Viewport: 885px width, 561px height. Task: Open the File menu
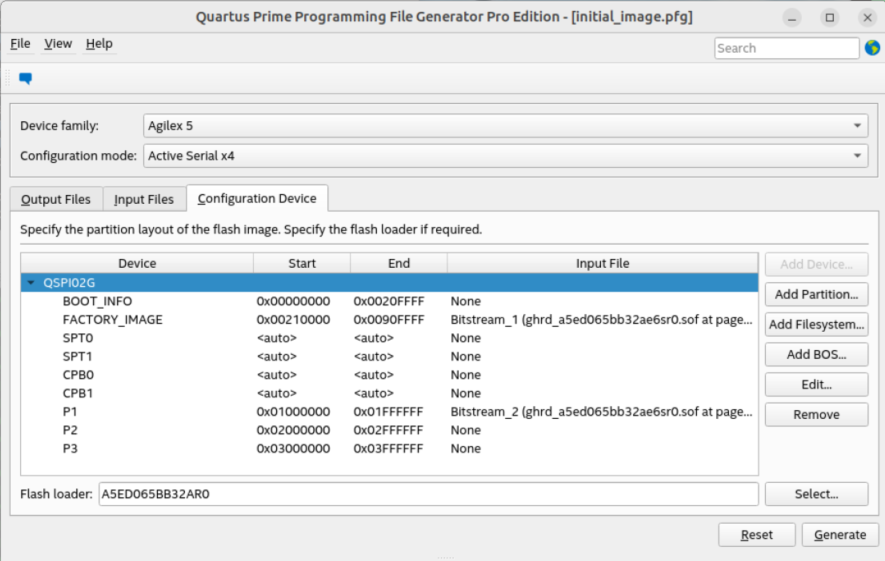pyautogui.click(x=20, y=44)
